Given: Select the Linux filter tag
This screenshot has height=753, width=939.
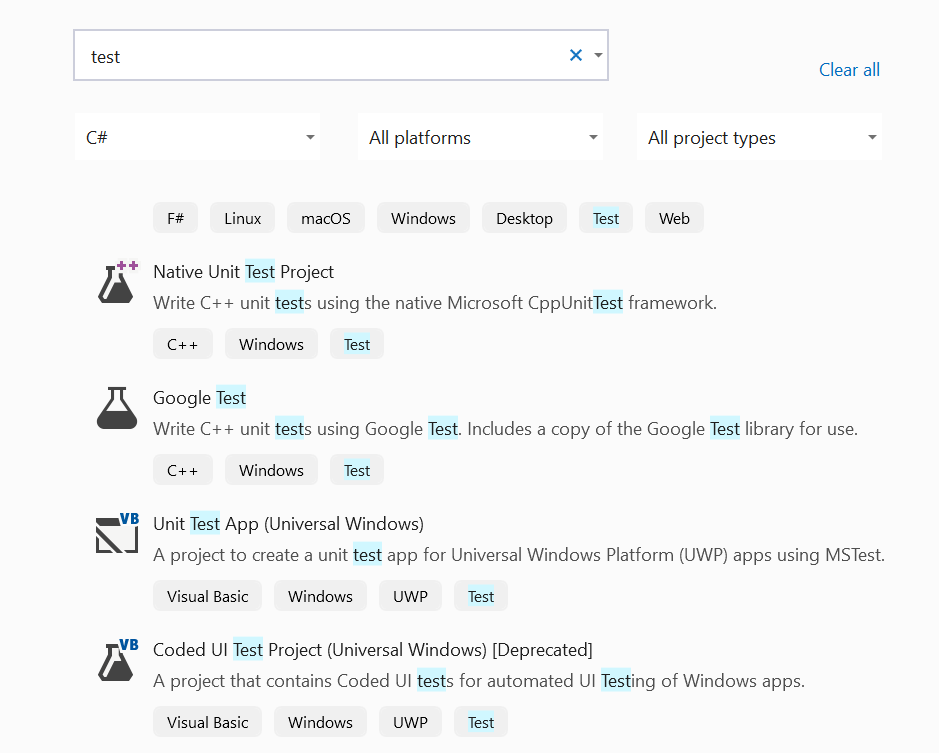Looking at the screenshot, I should 242,217.
